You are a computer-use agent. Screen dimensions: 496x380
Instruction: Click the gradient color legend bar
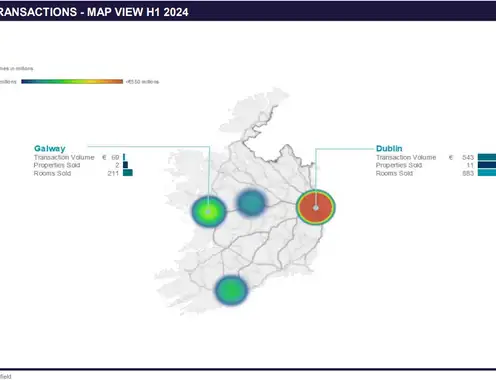[72, 81]
